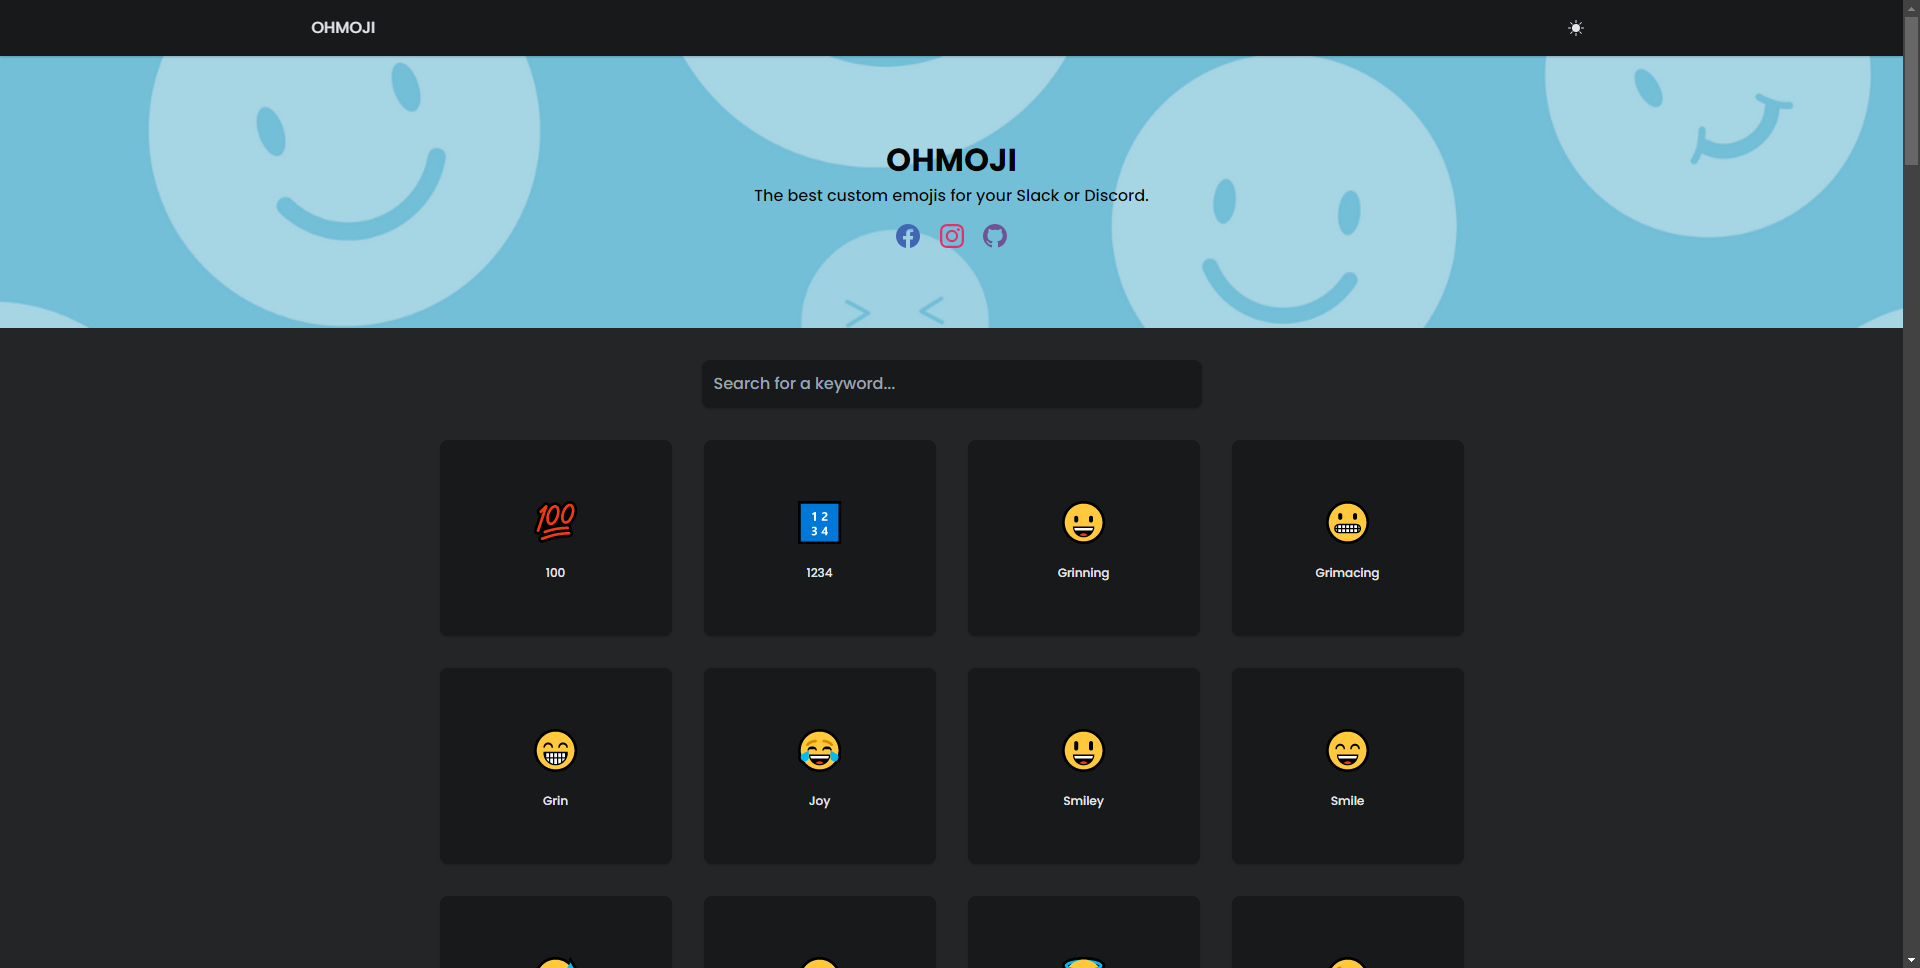Click the 'Grimacing' card label

coord(1348,573)
